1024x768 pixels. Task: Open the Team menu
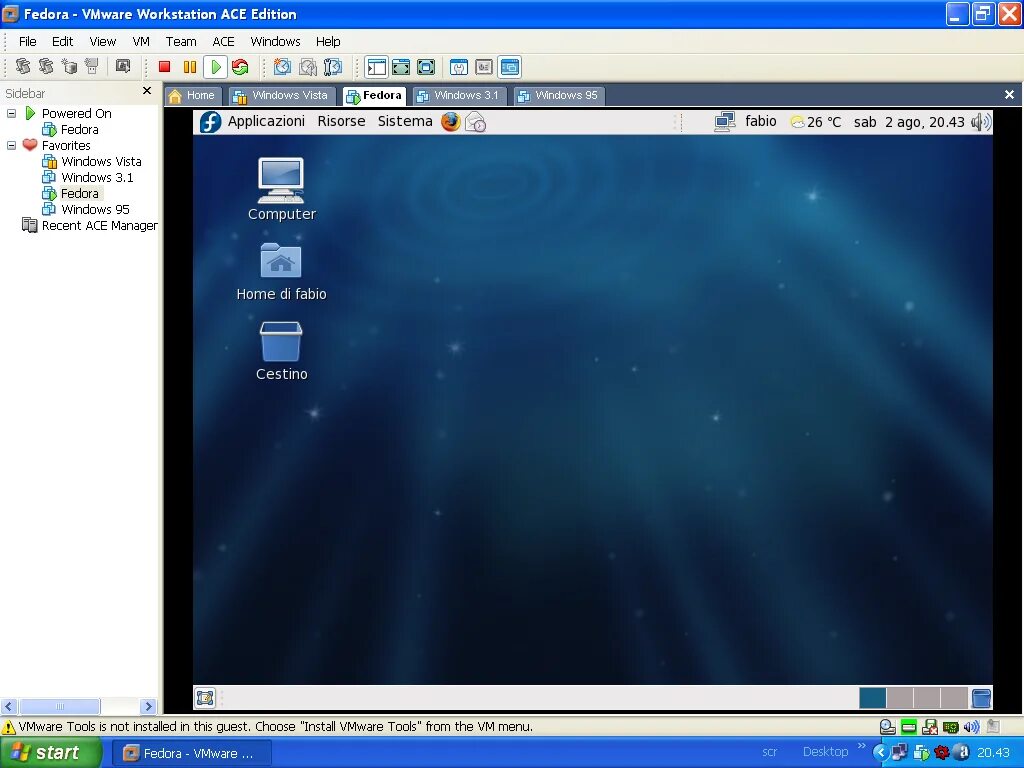[181, 41]
